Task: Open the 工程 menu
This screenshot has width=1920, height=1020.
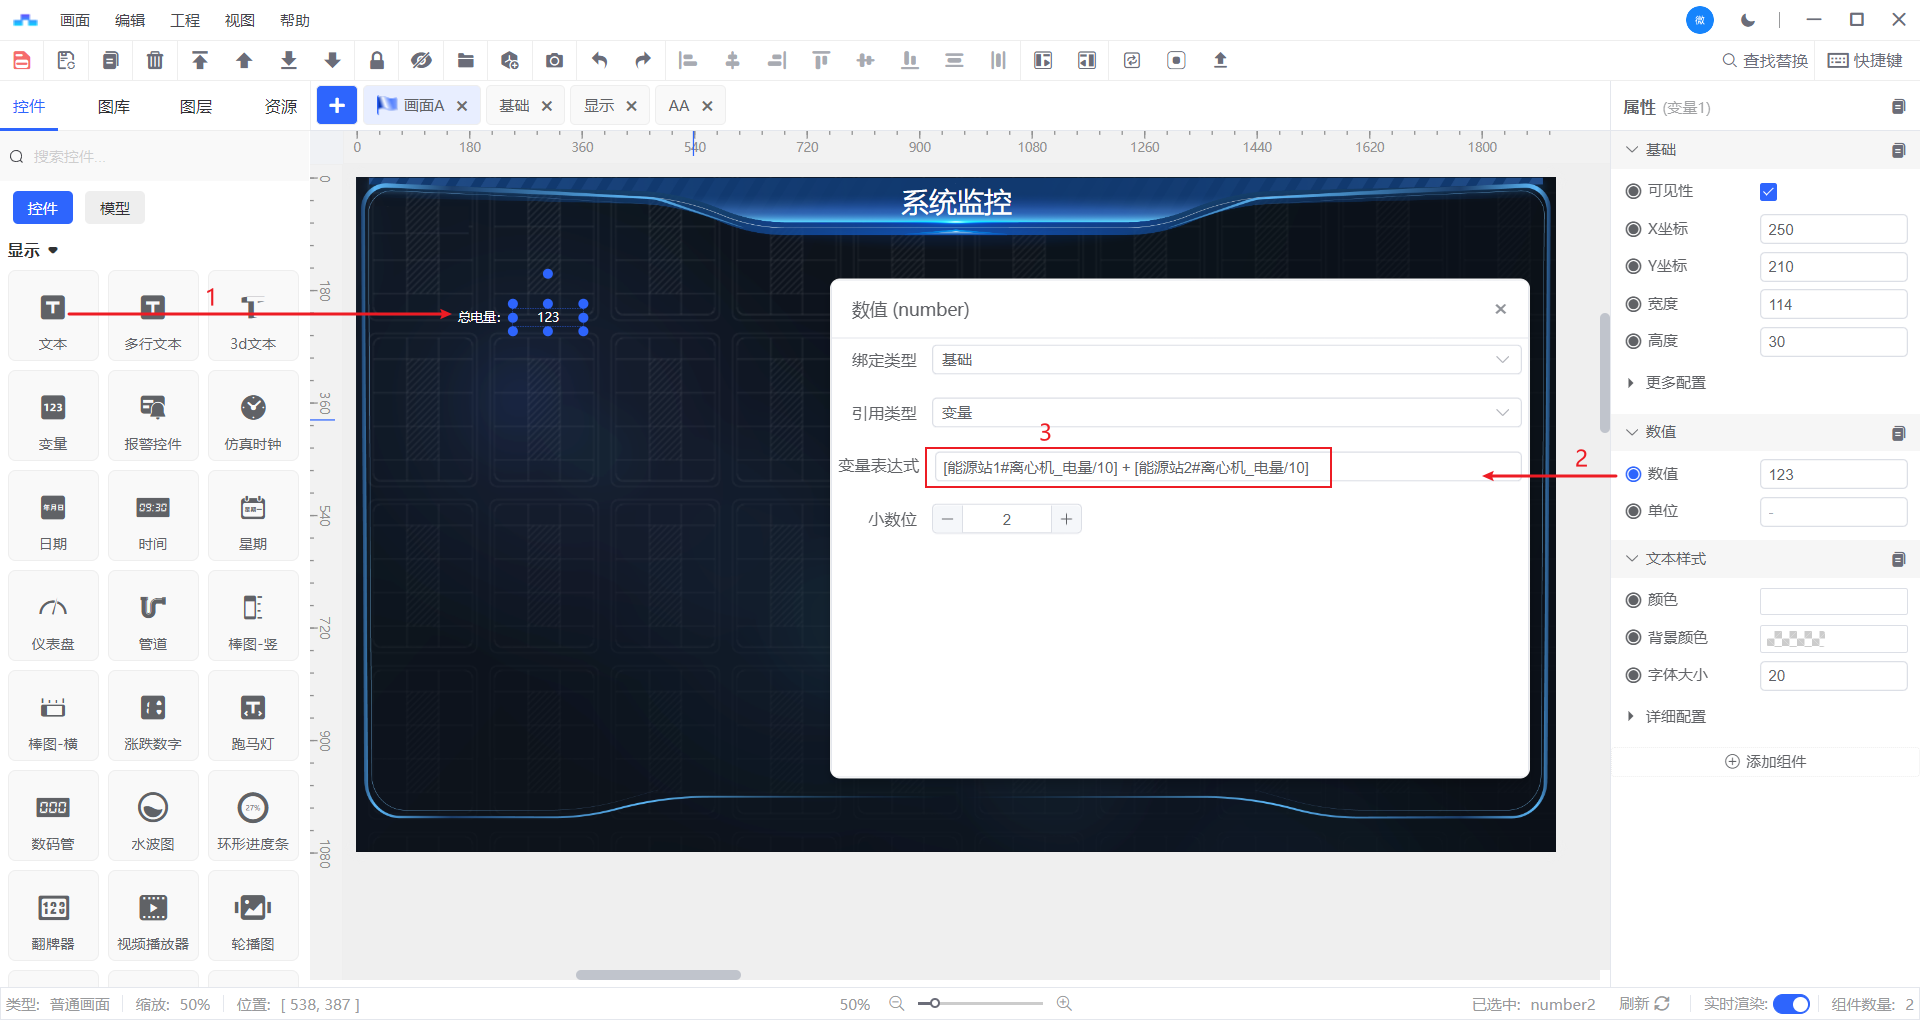Action: click(185, 20)
